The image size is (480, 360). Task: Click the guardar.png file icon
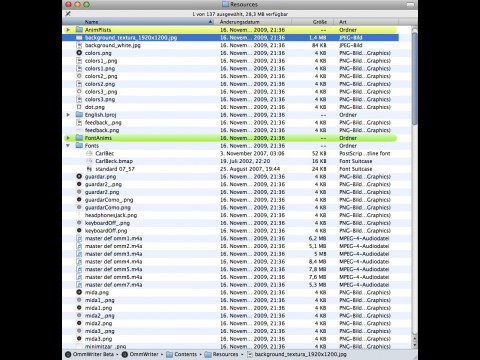[79, 177]
